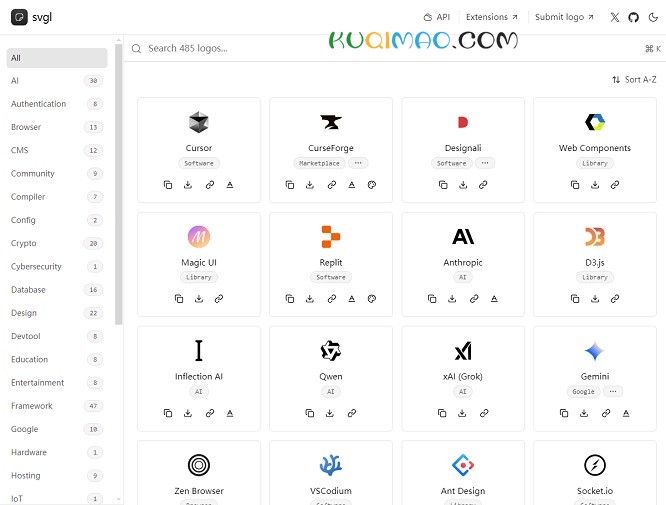The width and height of the screenshot is (666, 505).
Task: Open the Hosting category
Action: click(57, 475)
